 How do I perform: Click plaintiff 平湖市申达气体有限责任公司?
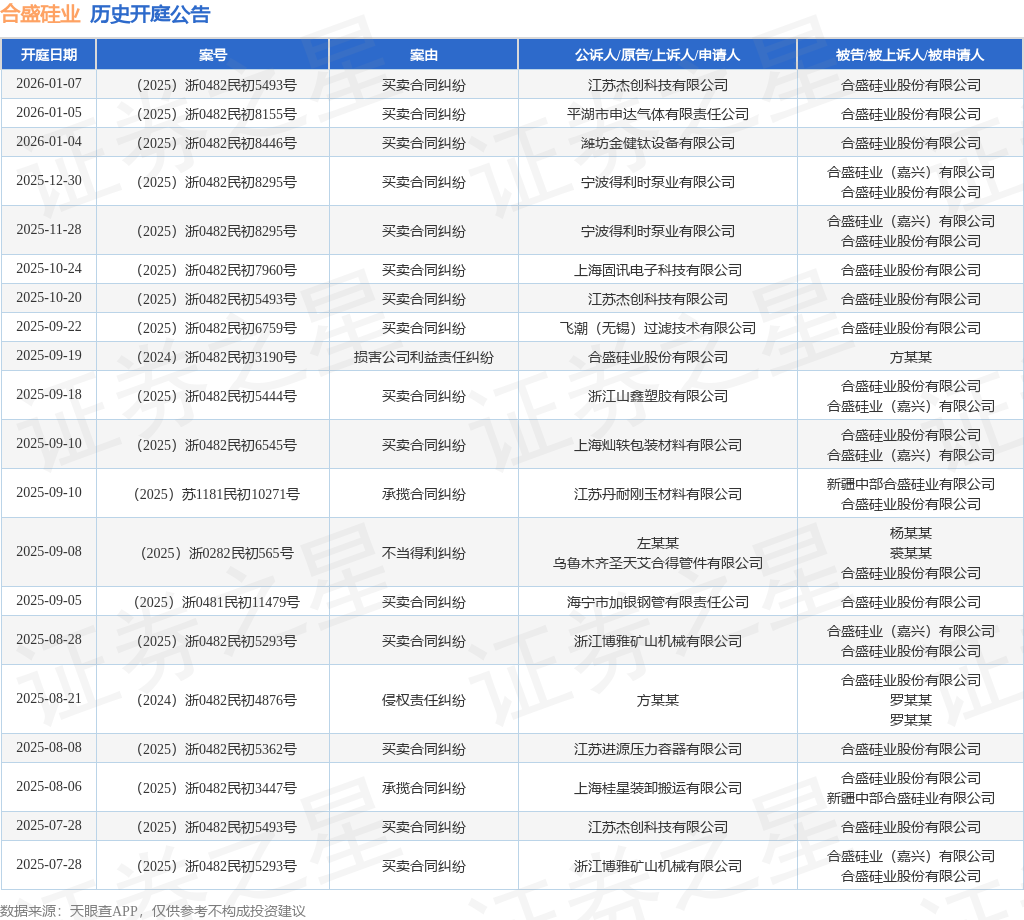(658, 114)
